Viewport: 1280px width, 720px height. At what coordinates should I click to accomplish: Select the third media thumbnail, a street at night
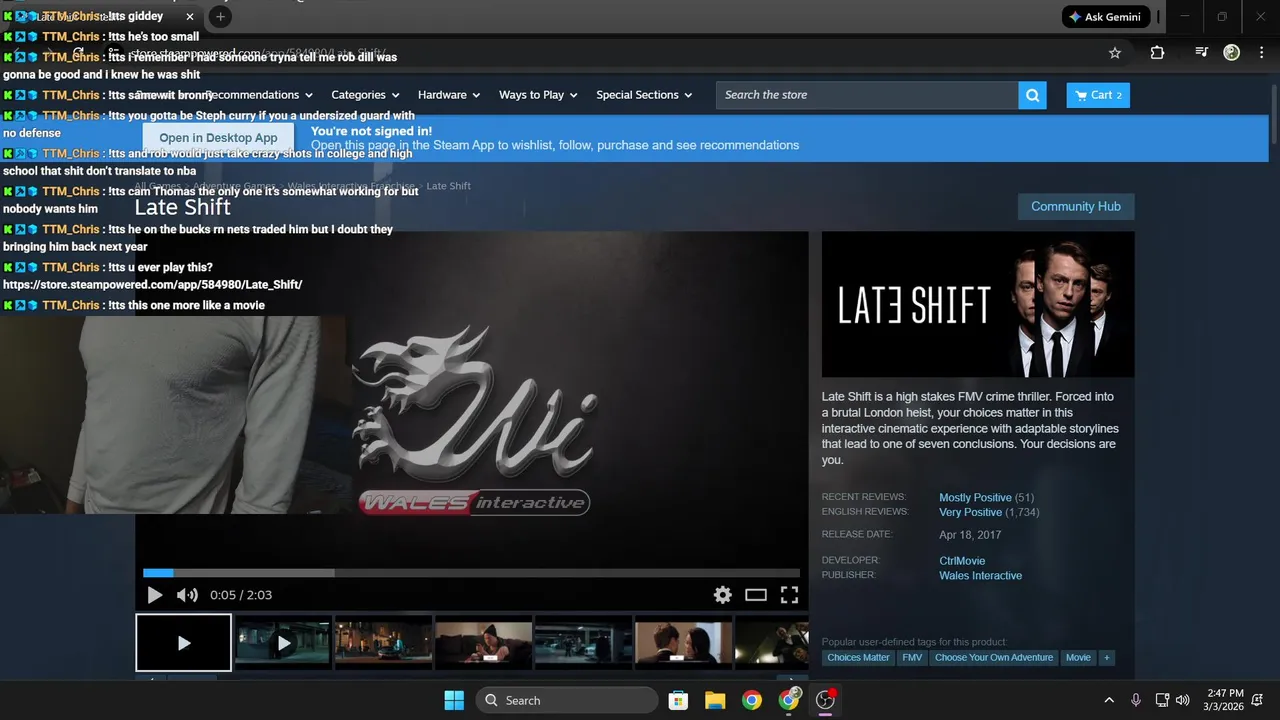tap(383, 643)
